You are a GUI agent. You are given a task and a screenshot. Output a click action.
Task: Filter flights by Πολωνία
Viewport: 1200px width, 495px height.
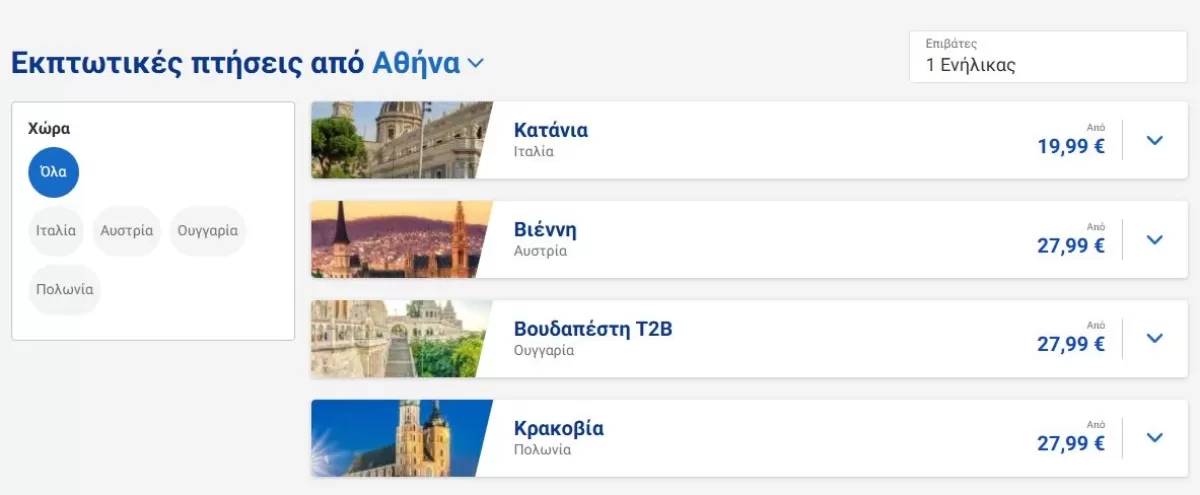(65, 289)
